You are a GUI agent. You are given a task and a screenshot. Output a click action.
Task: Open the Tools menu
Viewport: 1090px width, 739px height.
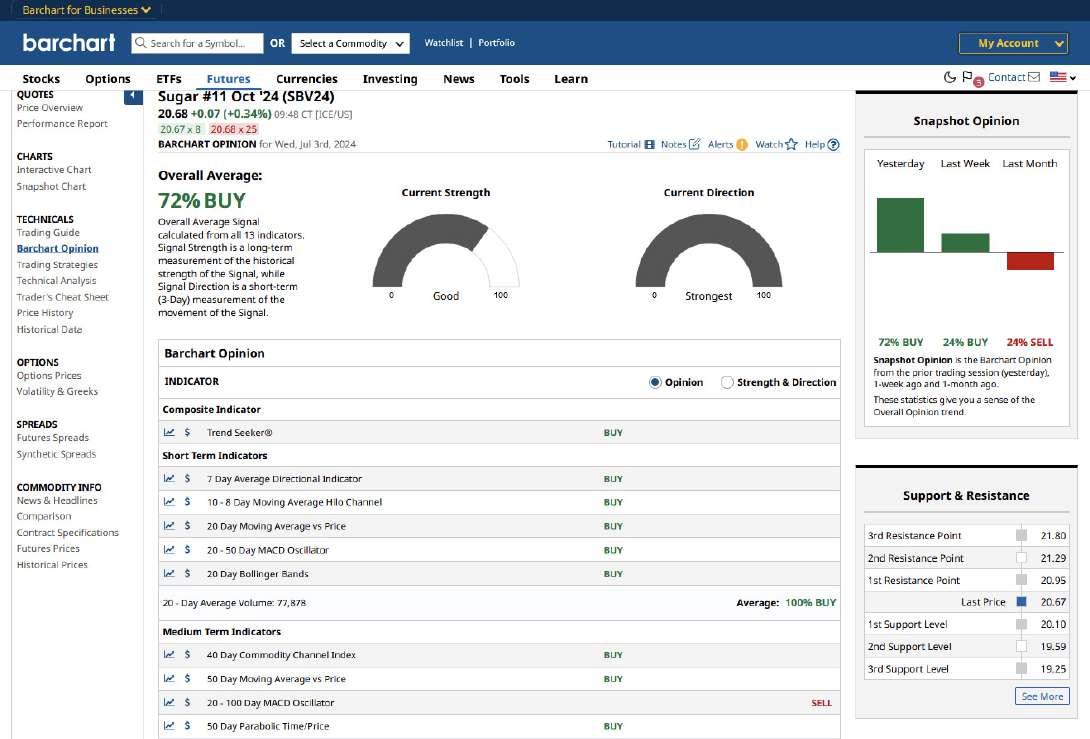tap(514, 79)
